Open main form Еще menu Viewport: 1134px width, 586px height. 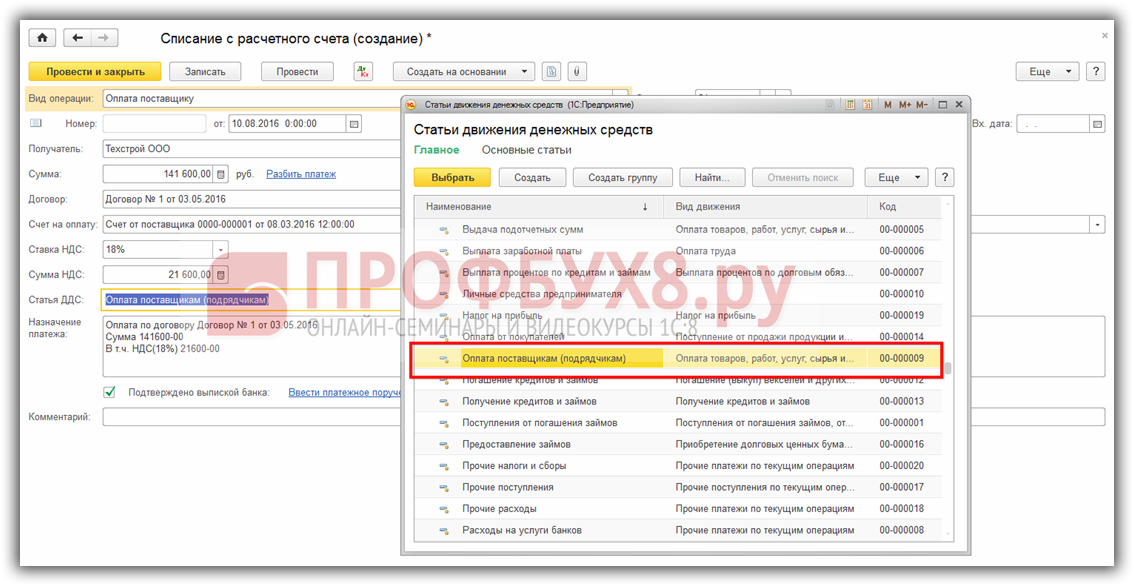coord(1048,72)
